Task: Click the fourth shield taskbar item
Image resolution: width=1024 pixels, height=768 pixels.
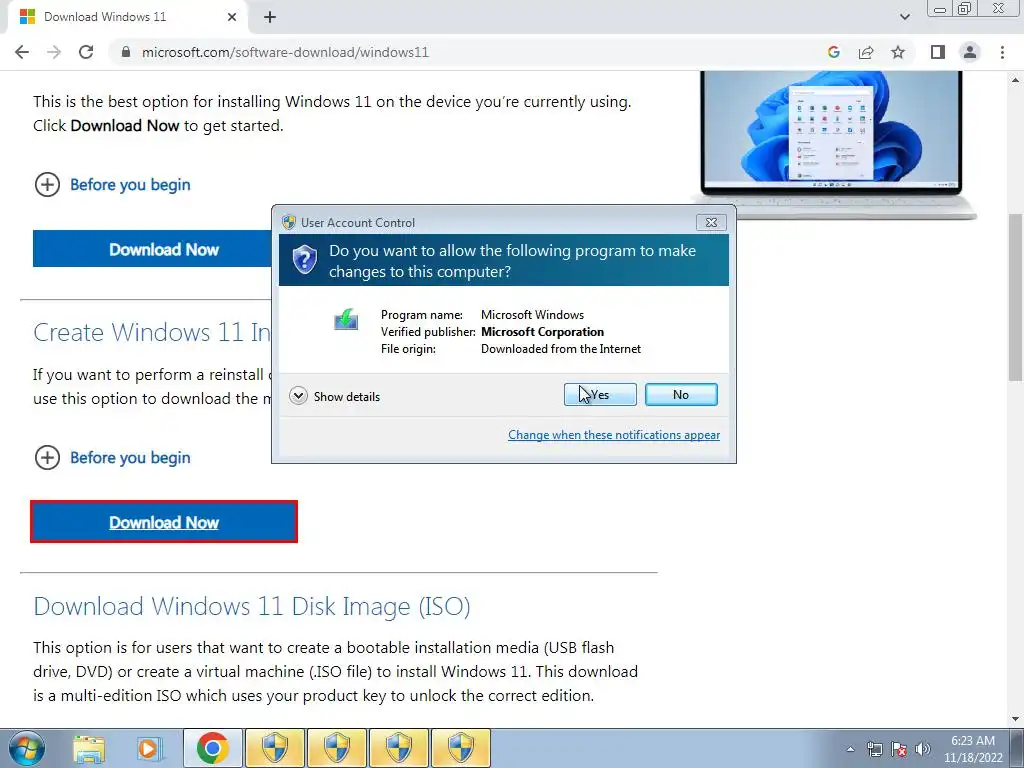Action: [x=461, y=748]
